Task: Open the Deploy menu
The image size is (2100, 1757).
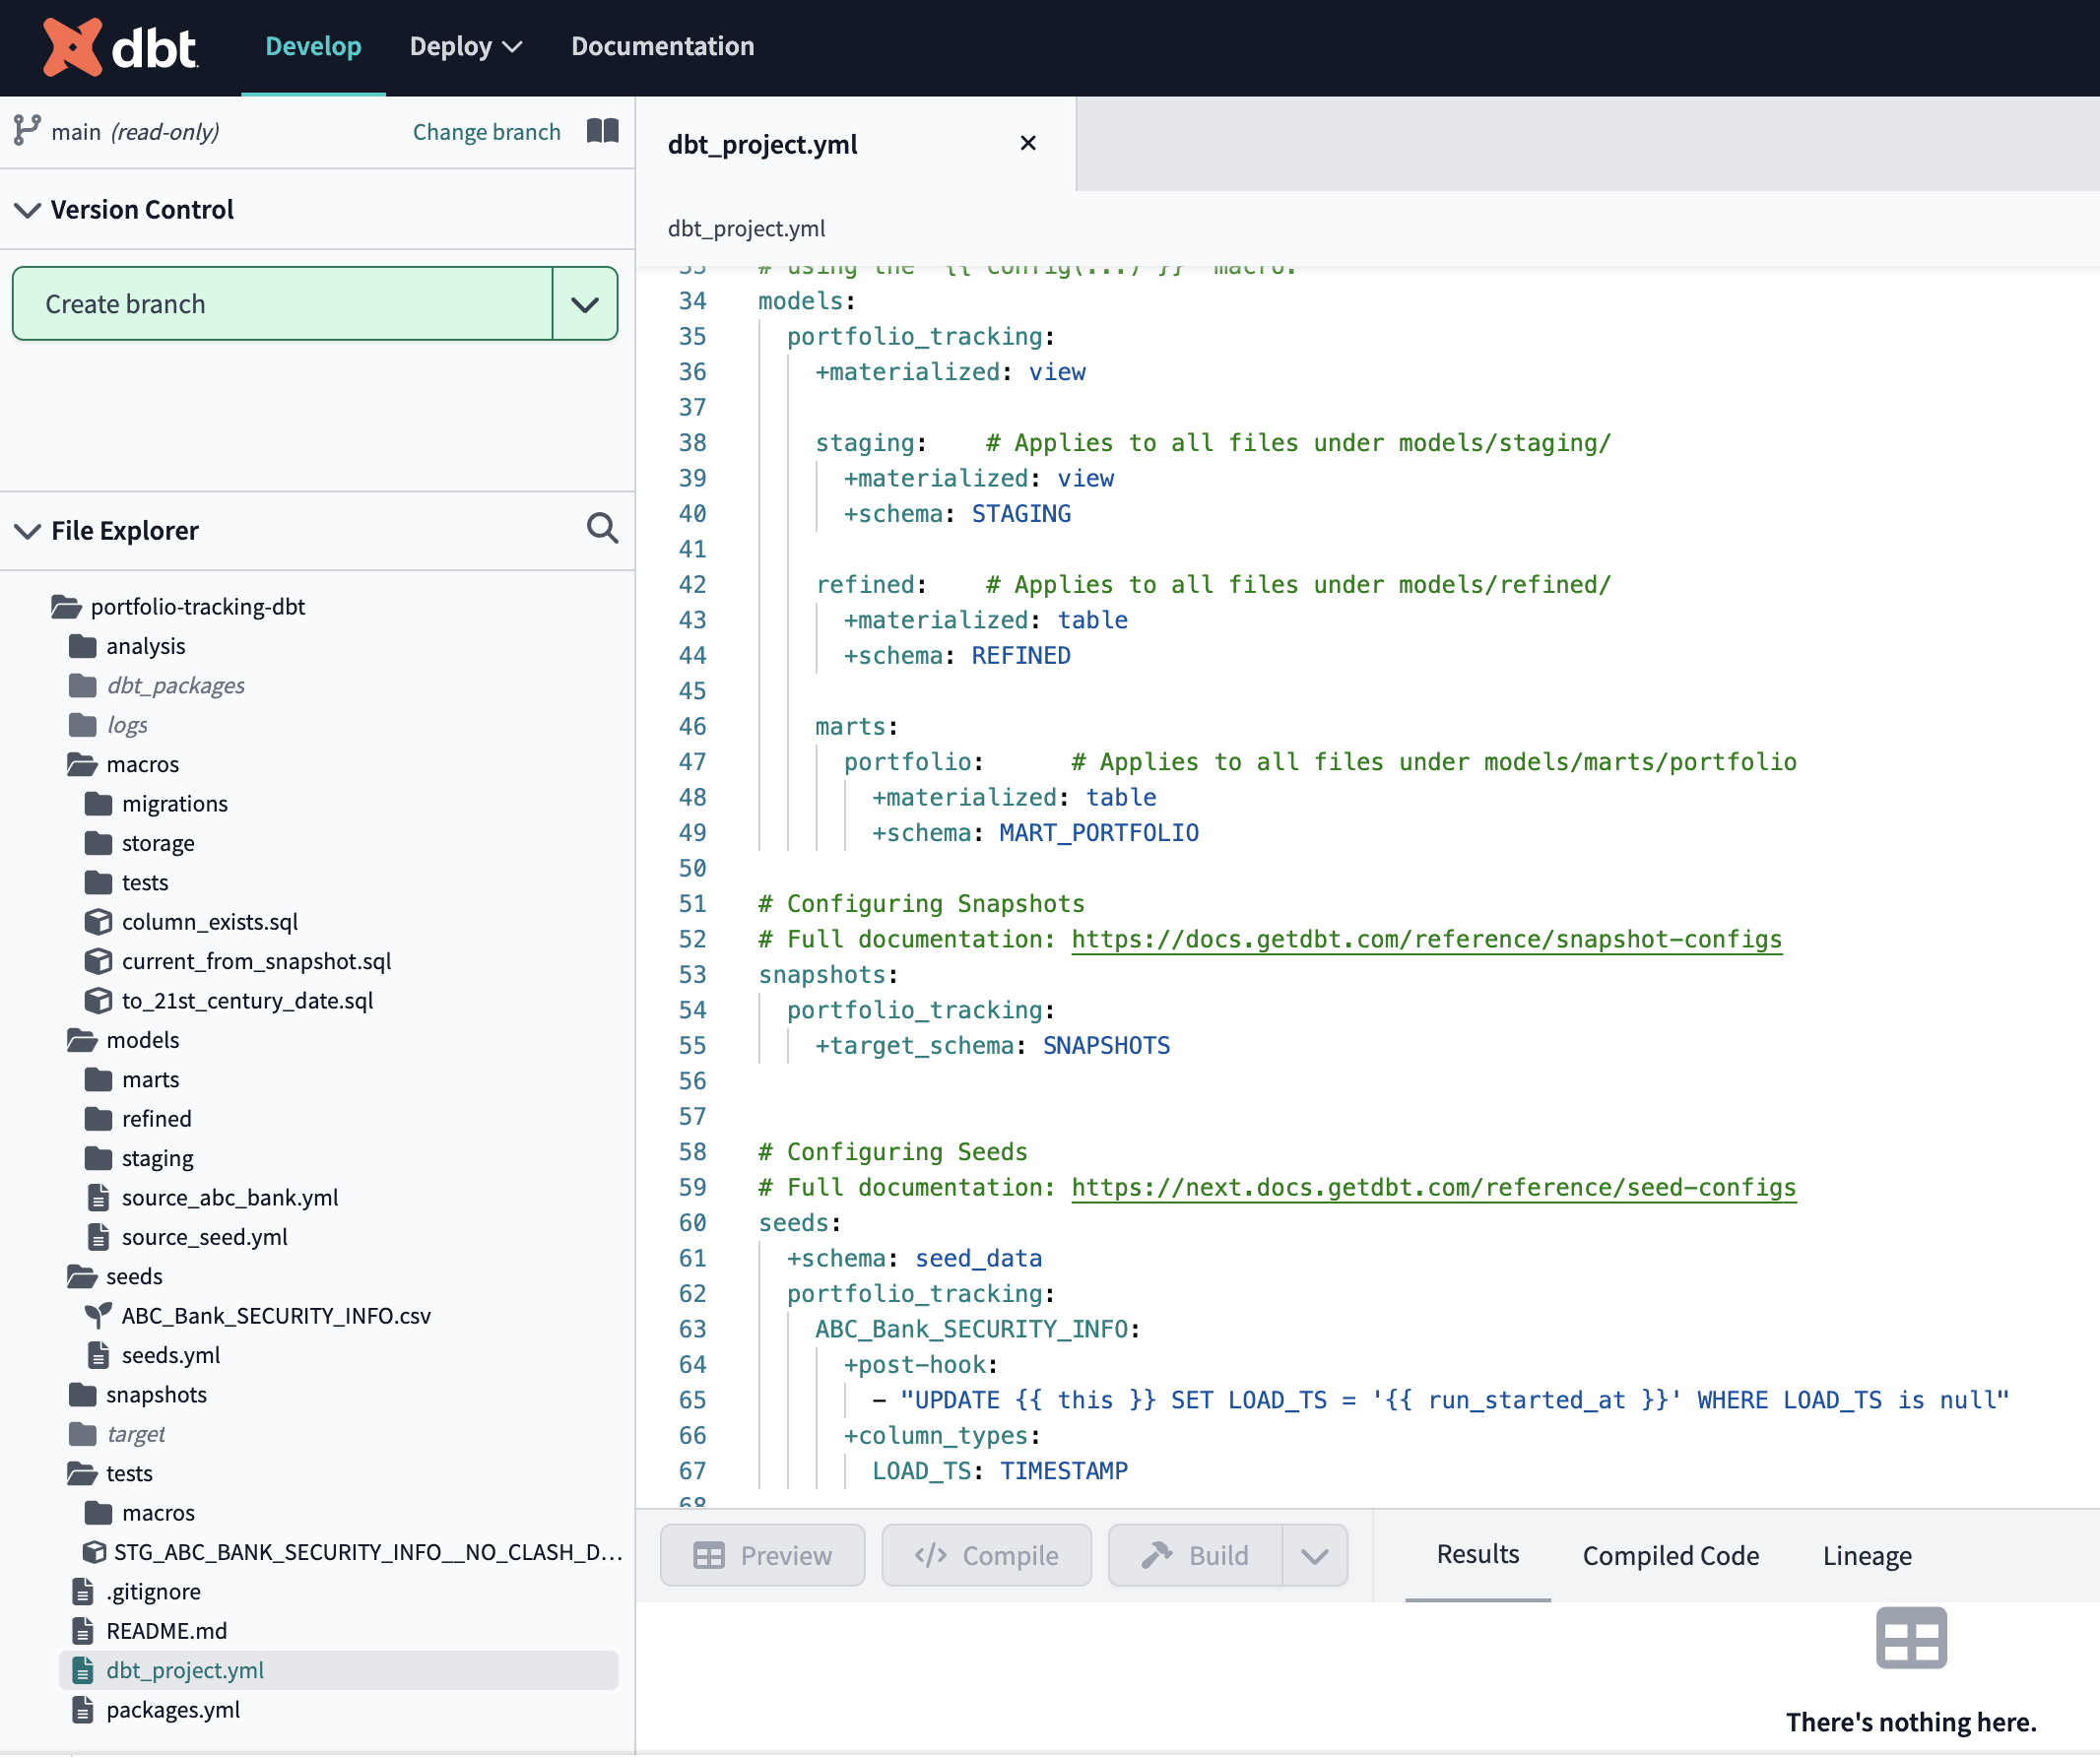Action: (x=462, y=47)
